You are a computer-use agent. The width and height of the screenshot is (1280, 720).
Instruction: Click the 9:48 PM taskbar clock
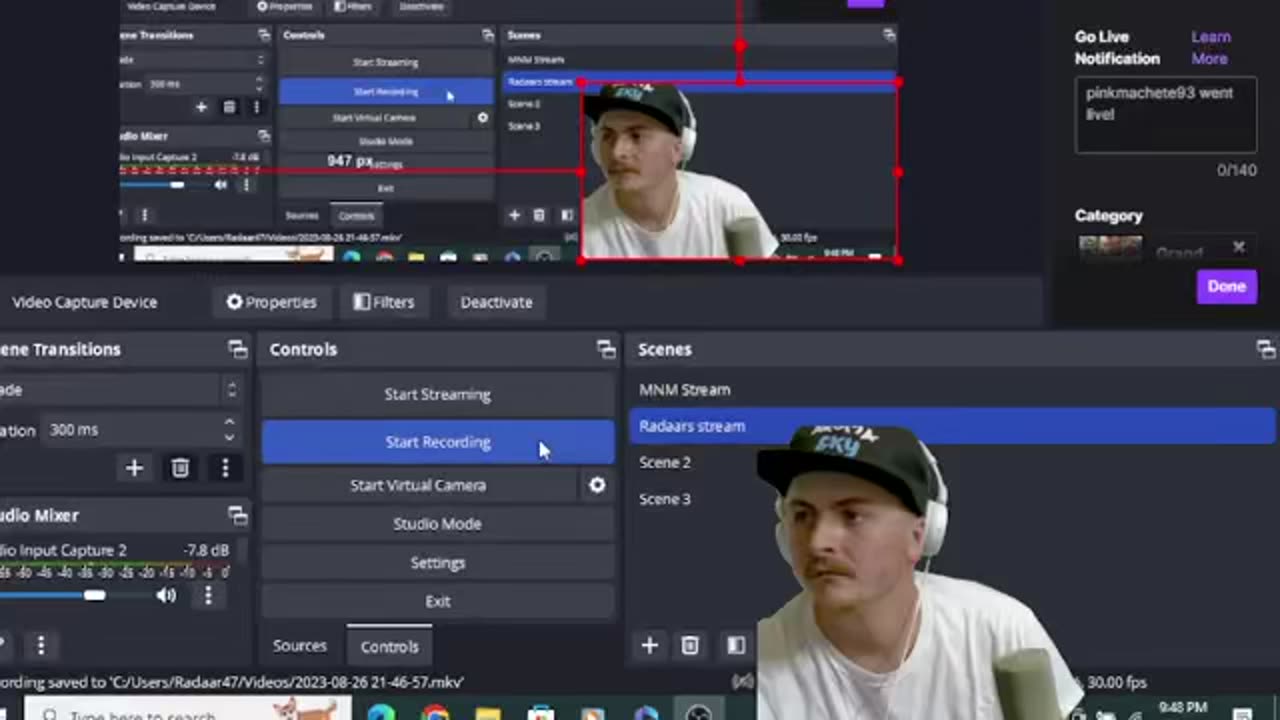[x=1183, y=708]
